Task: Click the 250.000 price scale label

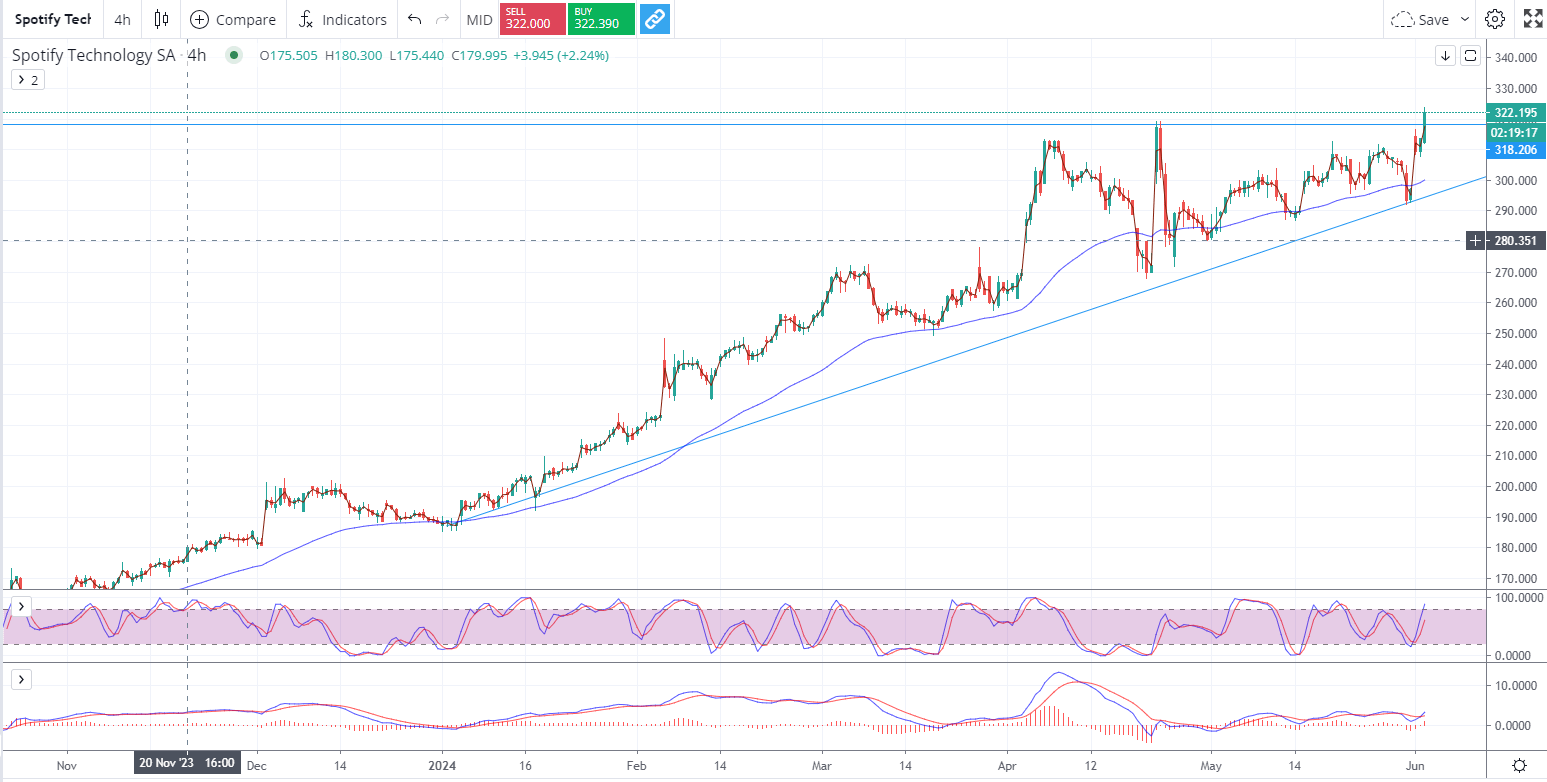Action: click(x=1515, y=333)
